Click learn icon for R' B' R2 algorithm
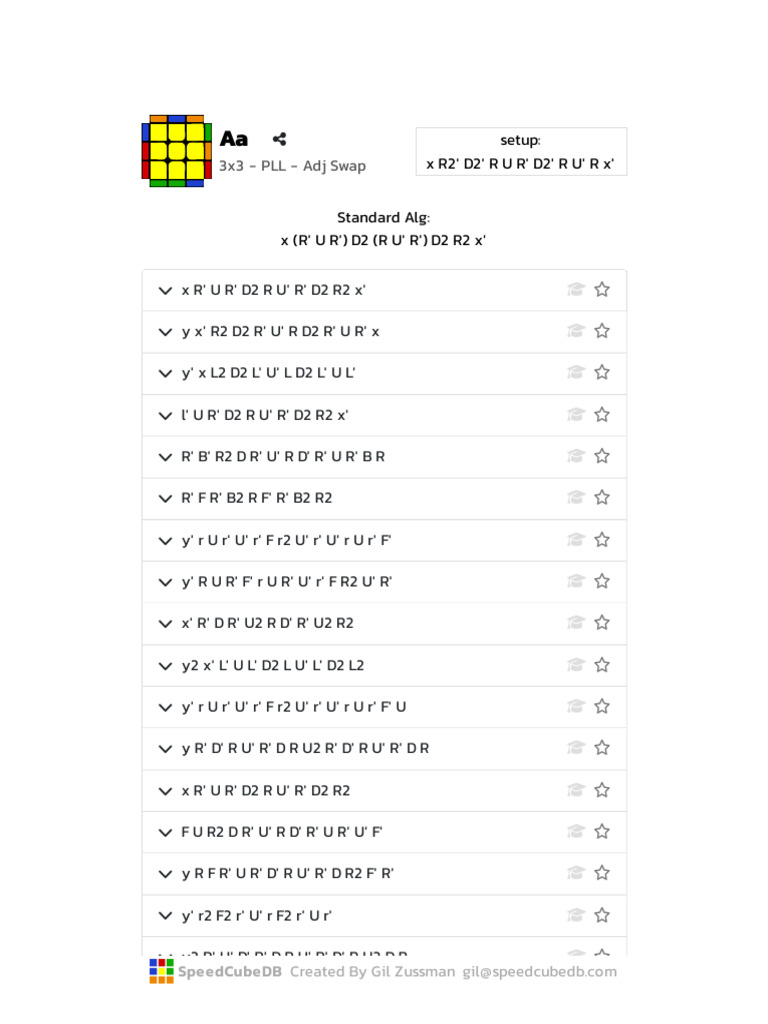Screen dimensions: 768x1024 pyautogui.click(x=575, y=456)
